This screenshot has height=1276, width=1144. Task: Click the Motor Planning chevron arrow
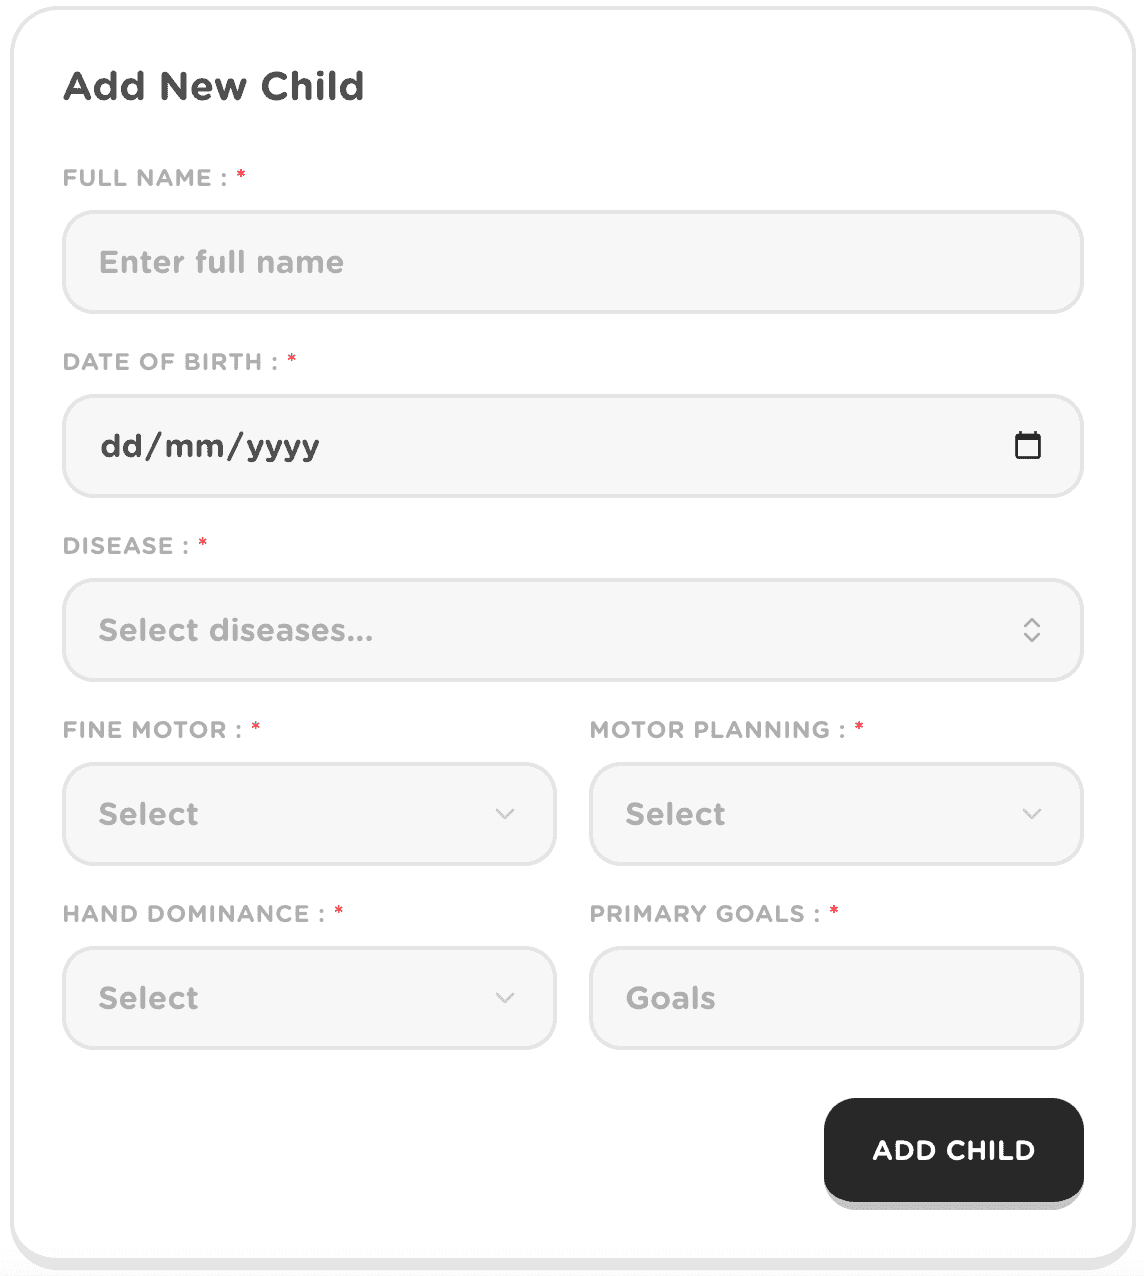(1032, 814)
